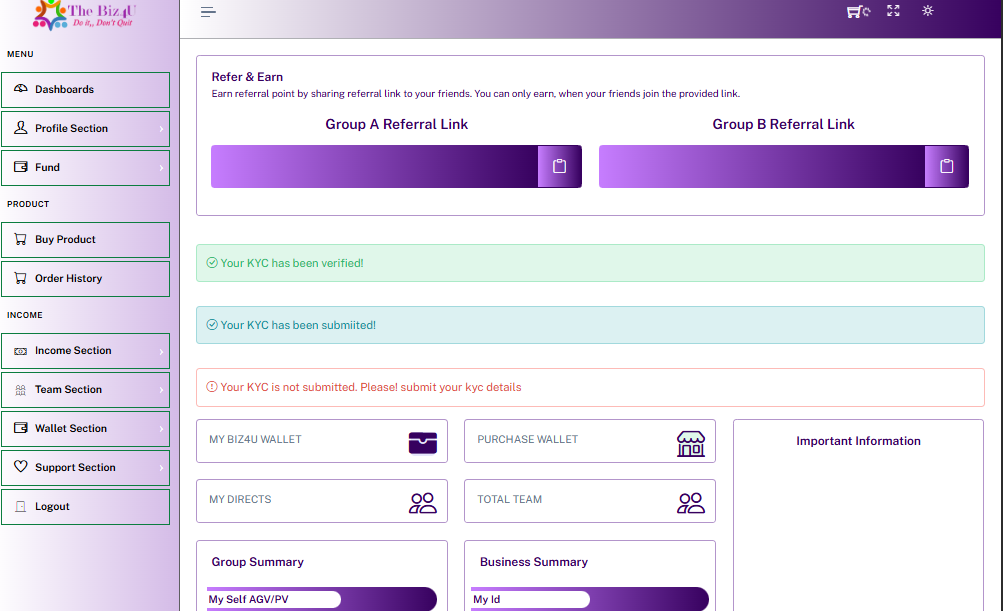
Task: Open Dashboards from the sidebar
Action: [85, 90]
